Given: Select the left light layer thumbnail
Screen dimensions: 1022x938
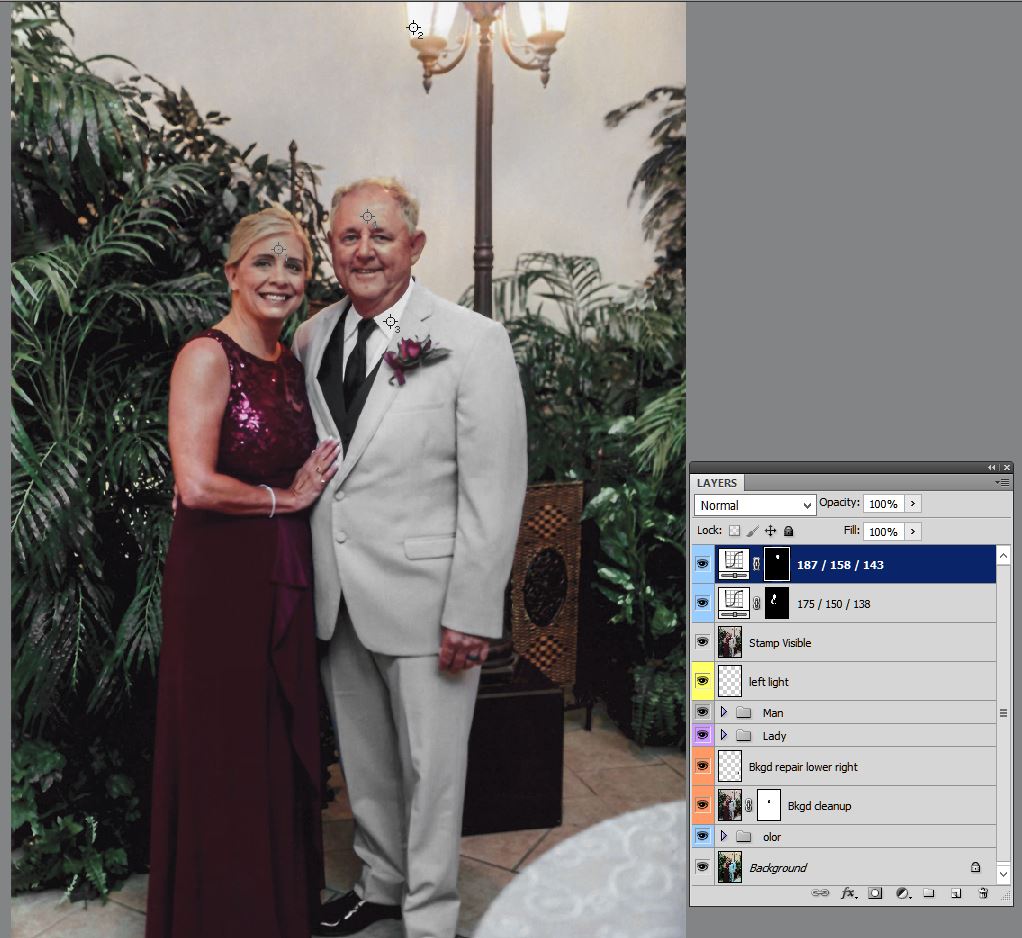Looking at the screenshot, I should (x=730, y=681).
